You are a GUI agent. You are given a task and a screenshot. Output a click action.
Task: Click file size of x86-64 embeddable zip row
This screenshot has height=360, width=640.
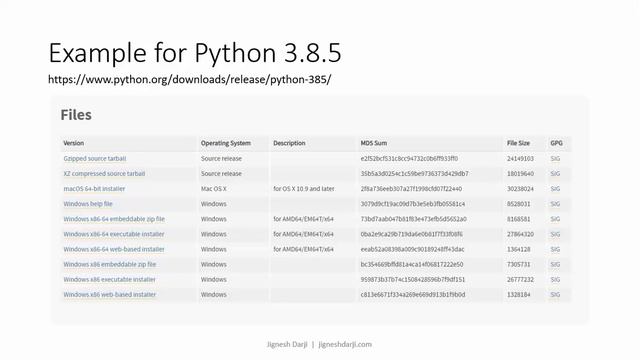tap(519, 219)
